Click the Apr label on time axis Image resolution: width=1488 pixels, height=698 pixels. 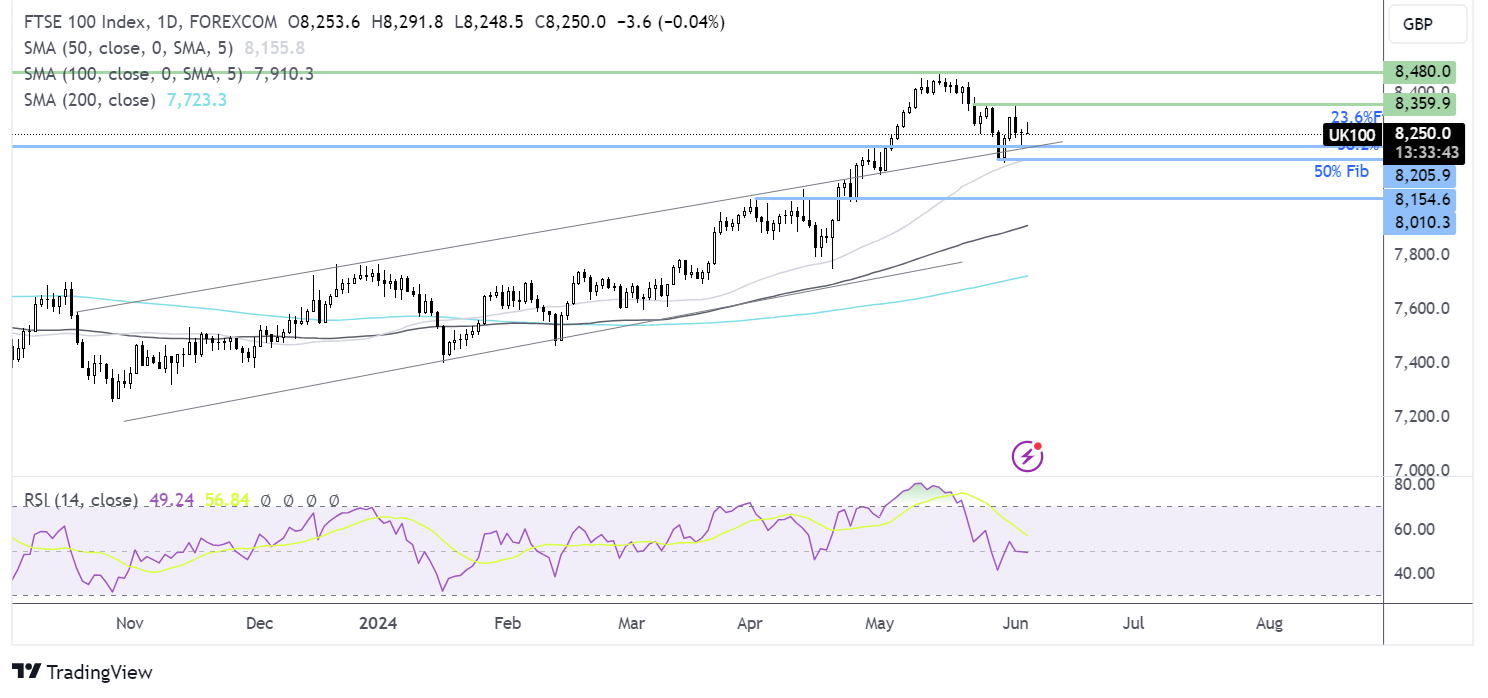pyautogui.click(x=749, y=624)
